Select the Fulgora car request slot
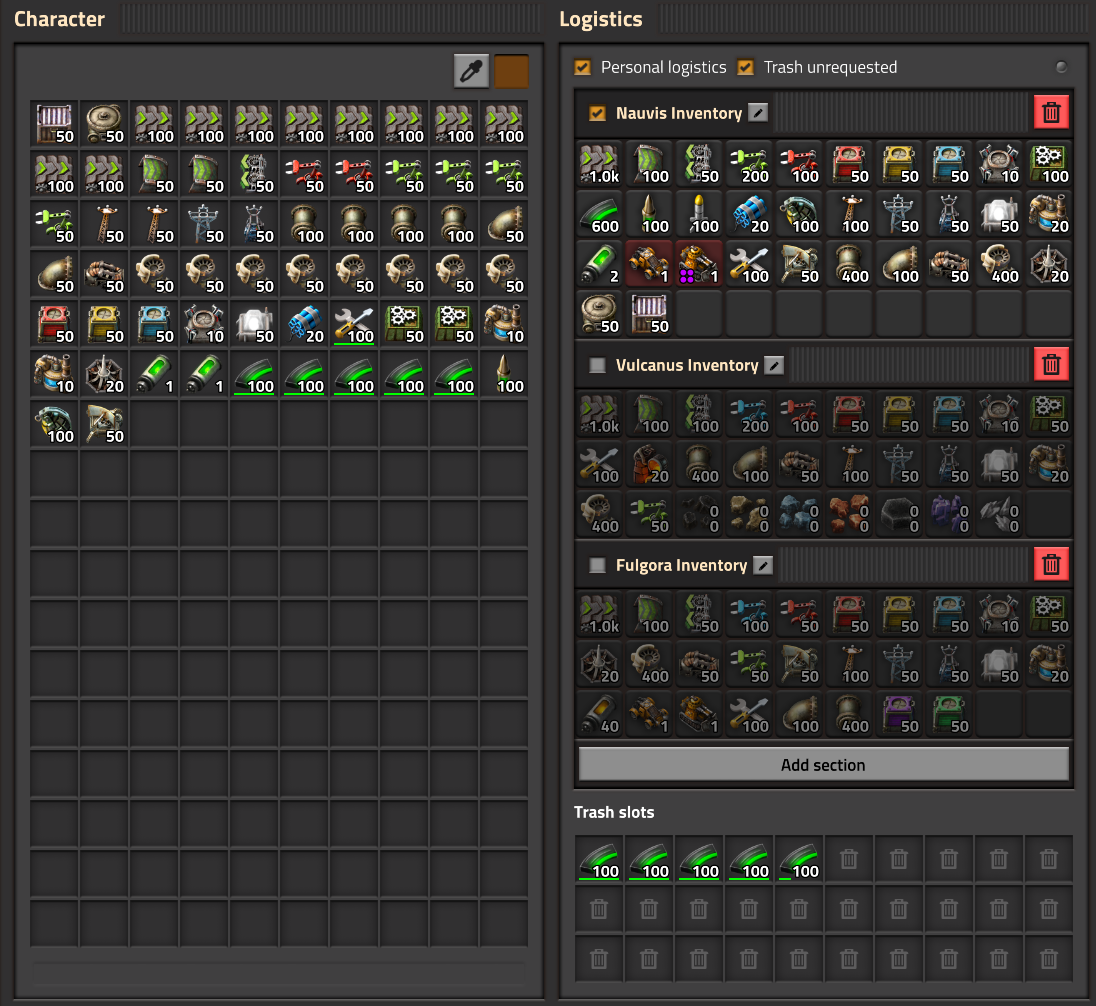This screenshot has height=1006, width=1096. 650,714
